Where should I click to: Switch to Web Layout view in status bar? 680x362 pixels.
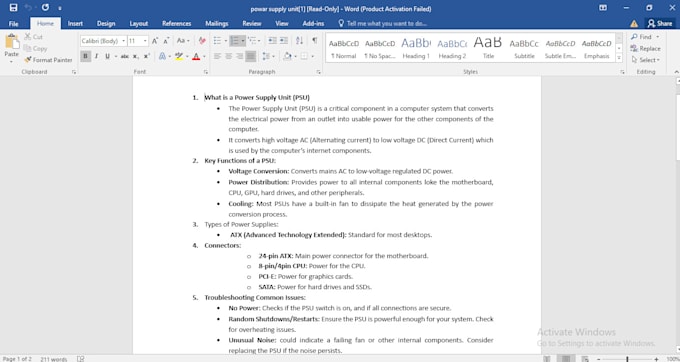point(585,359)
